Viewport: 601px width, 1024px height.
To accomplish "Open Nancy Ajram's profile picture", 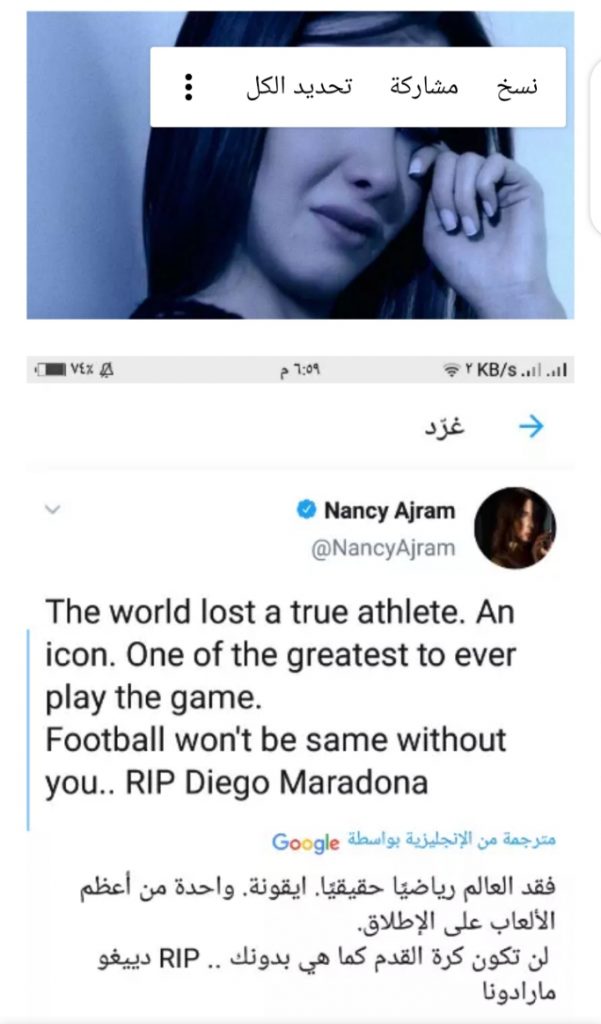I will [x=514, y=528].
